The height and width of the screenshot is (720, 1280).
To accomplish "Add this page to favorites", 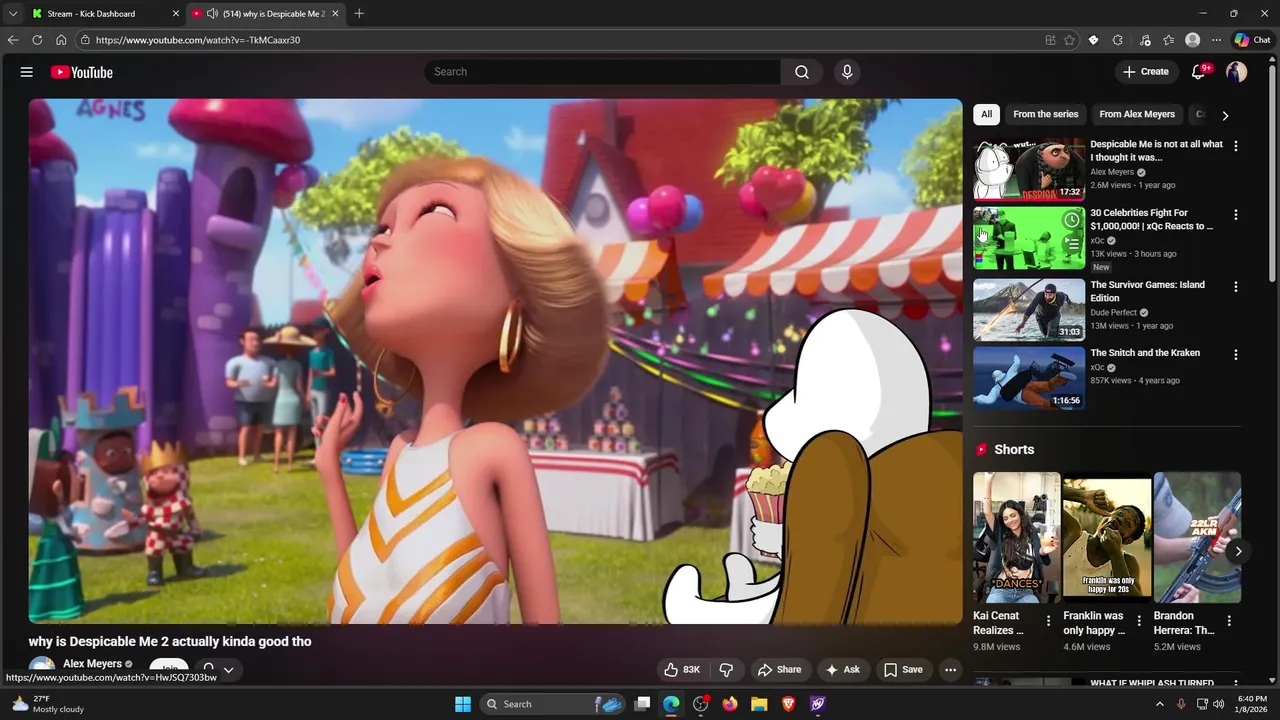I will [x=1069, y=40].
